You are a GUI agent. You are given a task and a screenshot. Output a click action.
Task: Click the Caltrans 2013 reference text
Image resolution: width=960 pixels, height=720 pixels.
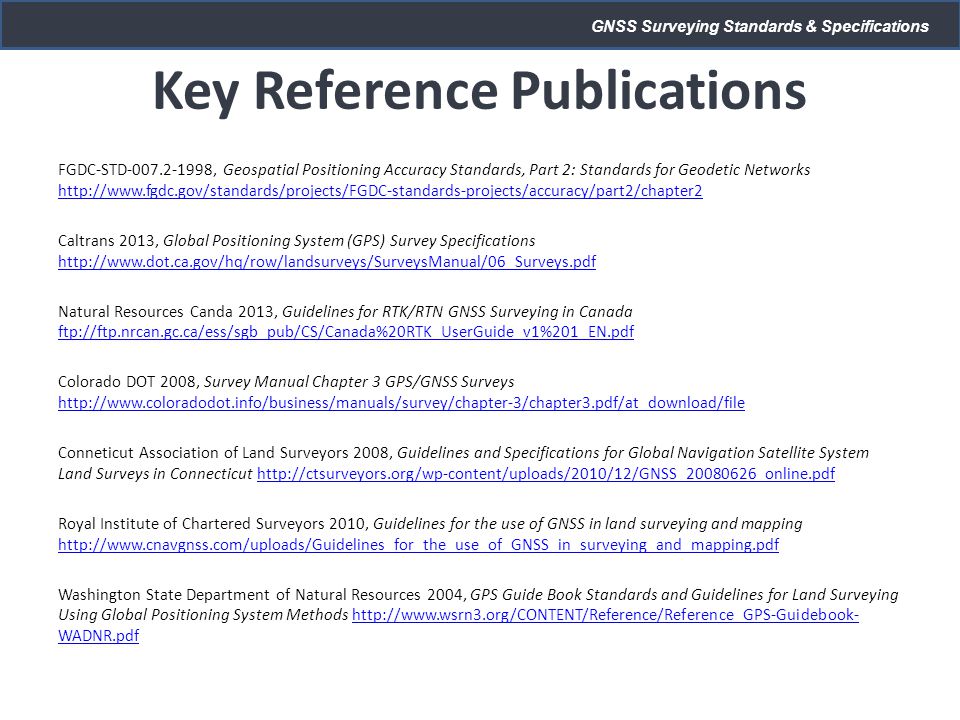pos(108,241)
